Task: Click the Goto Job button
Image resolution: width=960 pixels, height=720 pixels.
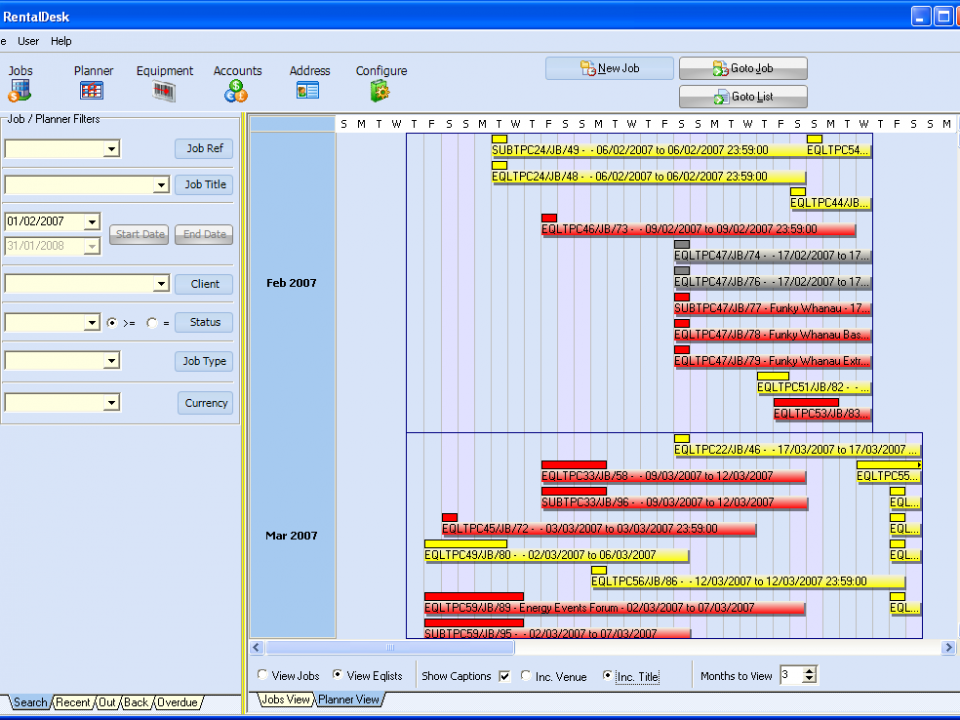Action: (742, 68)
